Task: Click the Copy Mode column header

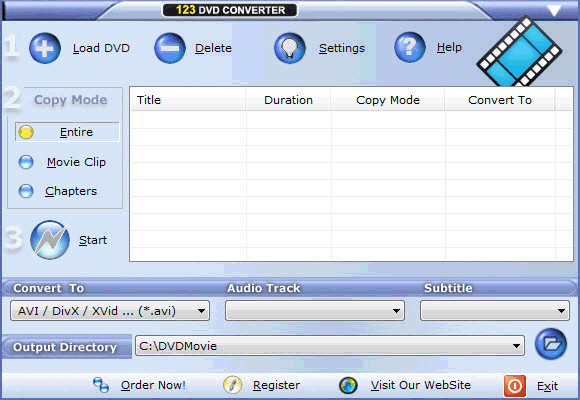Action: 388,100
